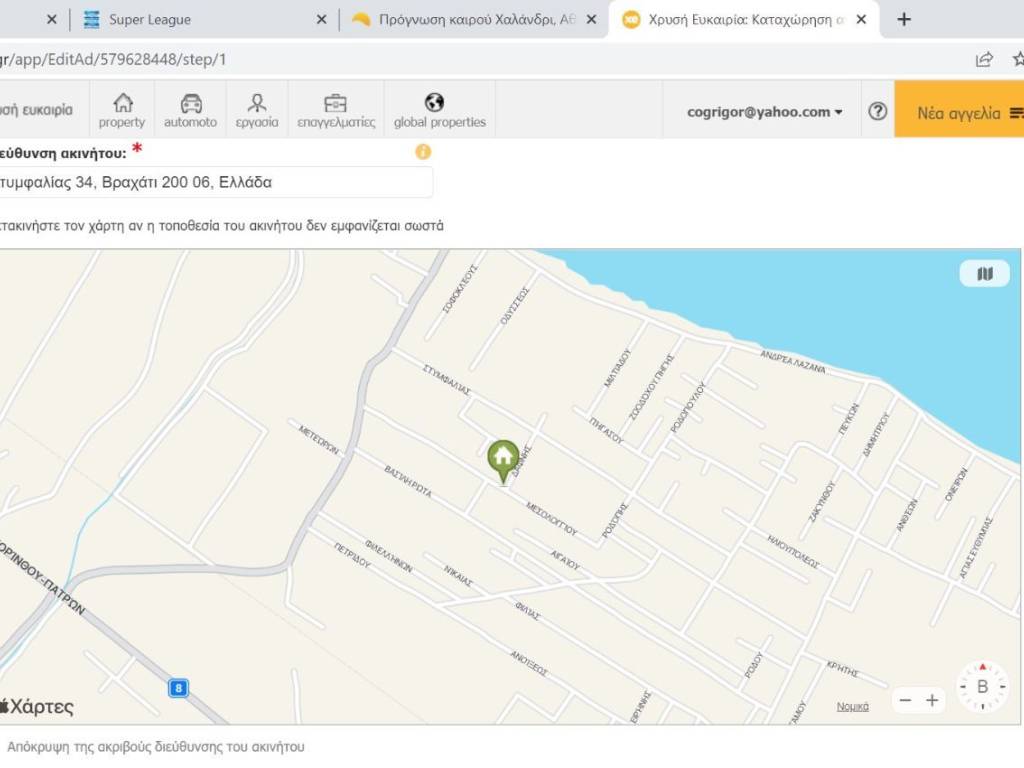The image size is (1024, 768).
Task: Reset map orientation using the compass
Action: [x=982, y=687]
